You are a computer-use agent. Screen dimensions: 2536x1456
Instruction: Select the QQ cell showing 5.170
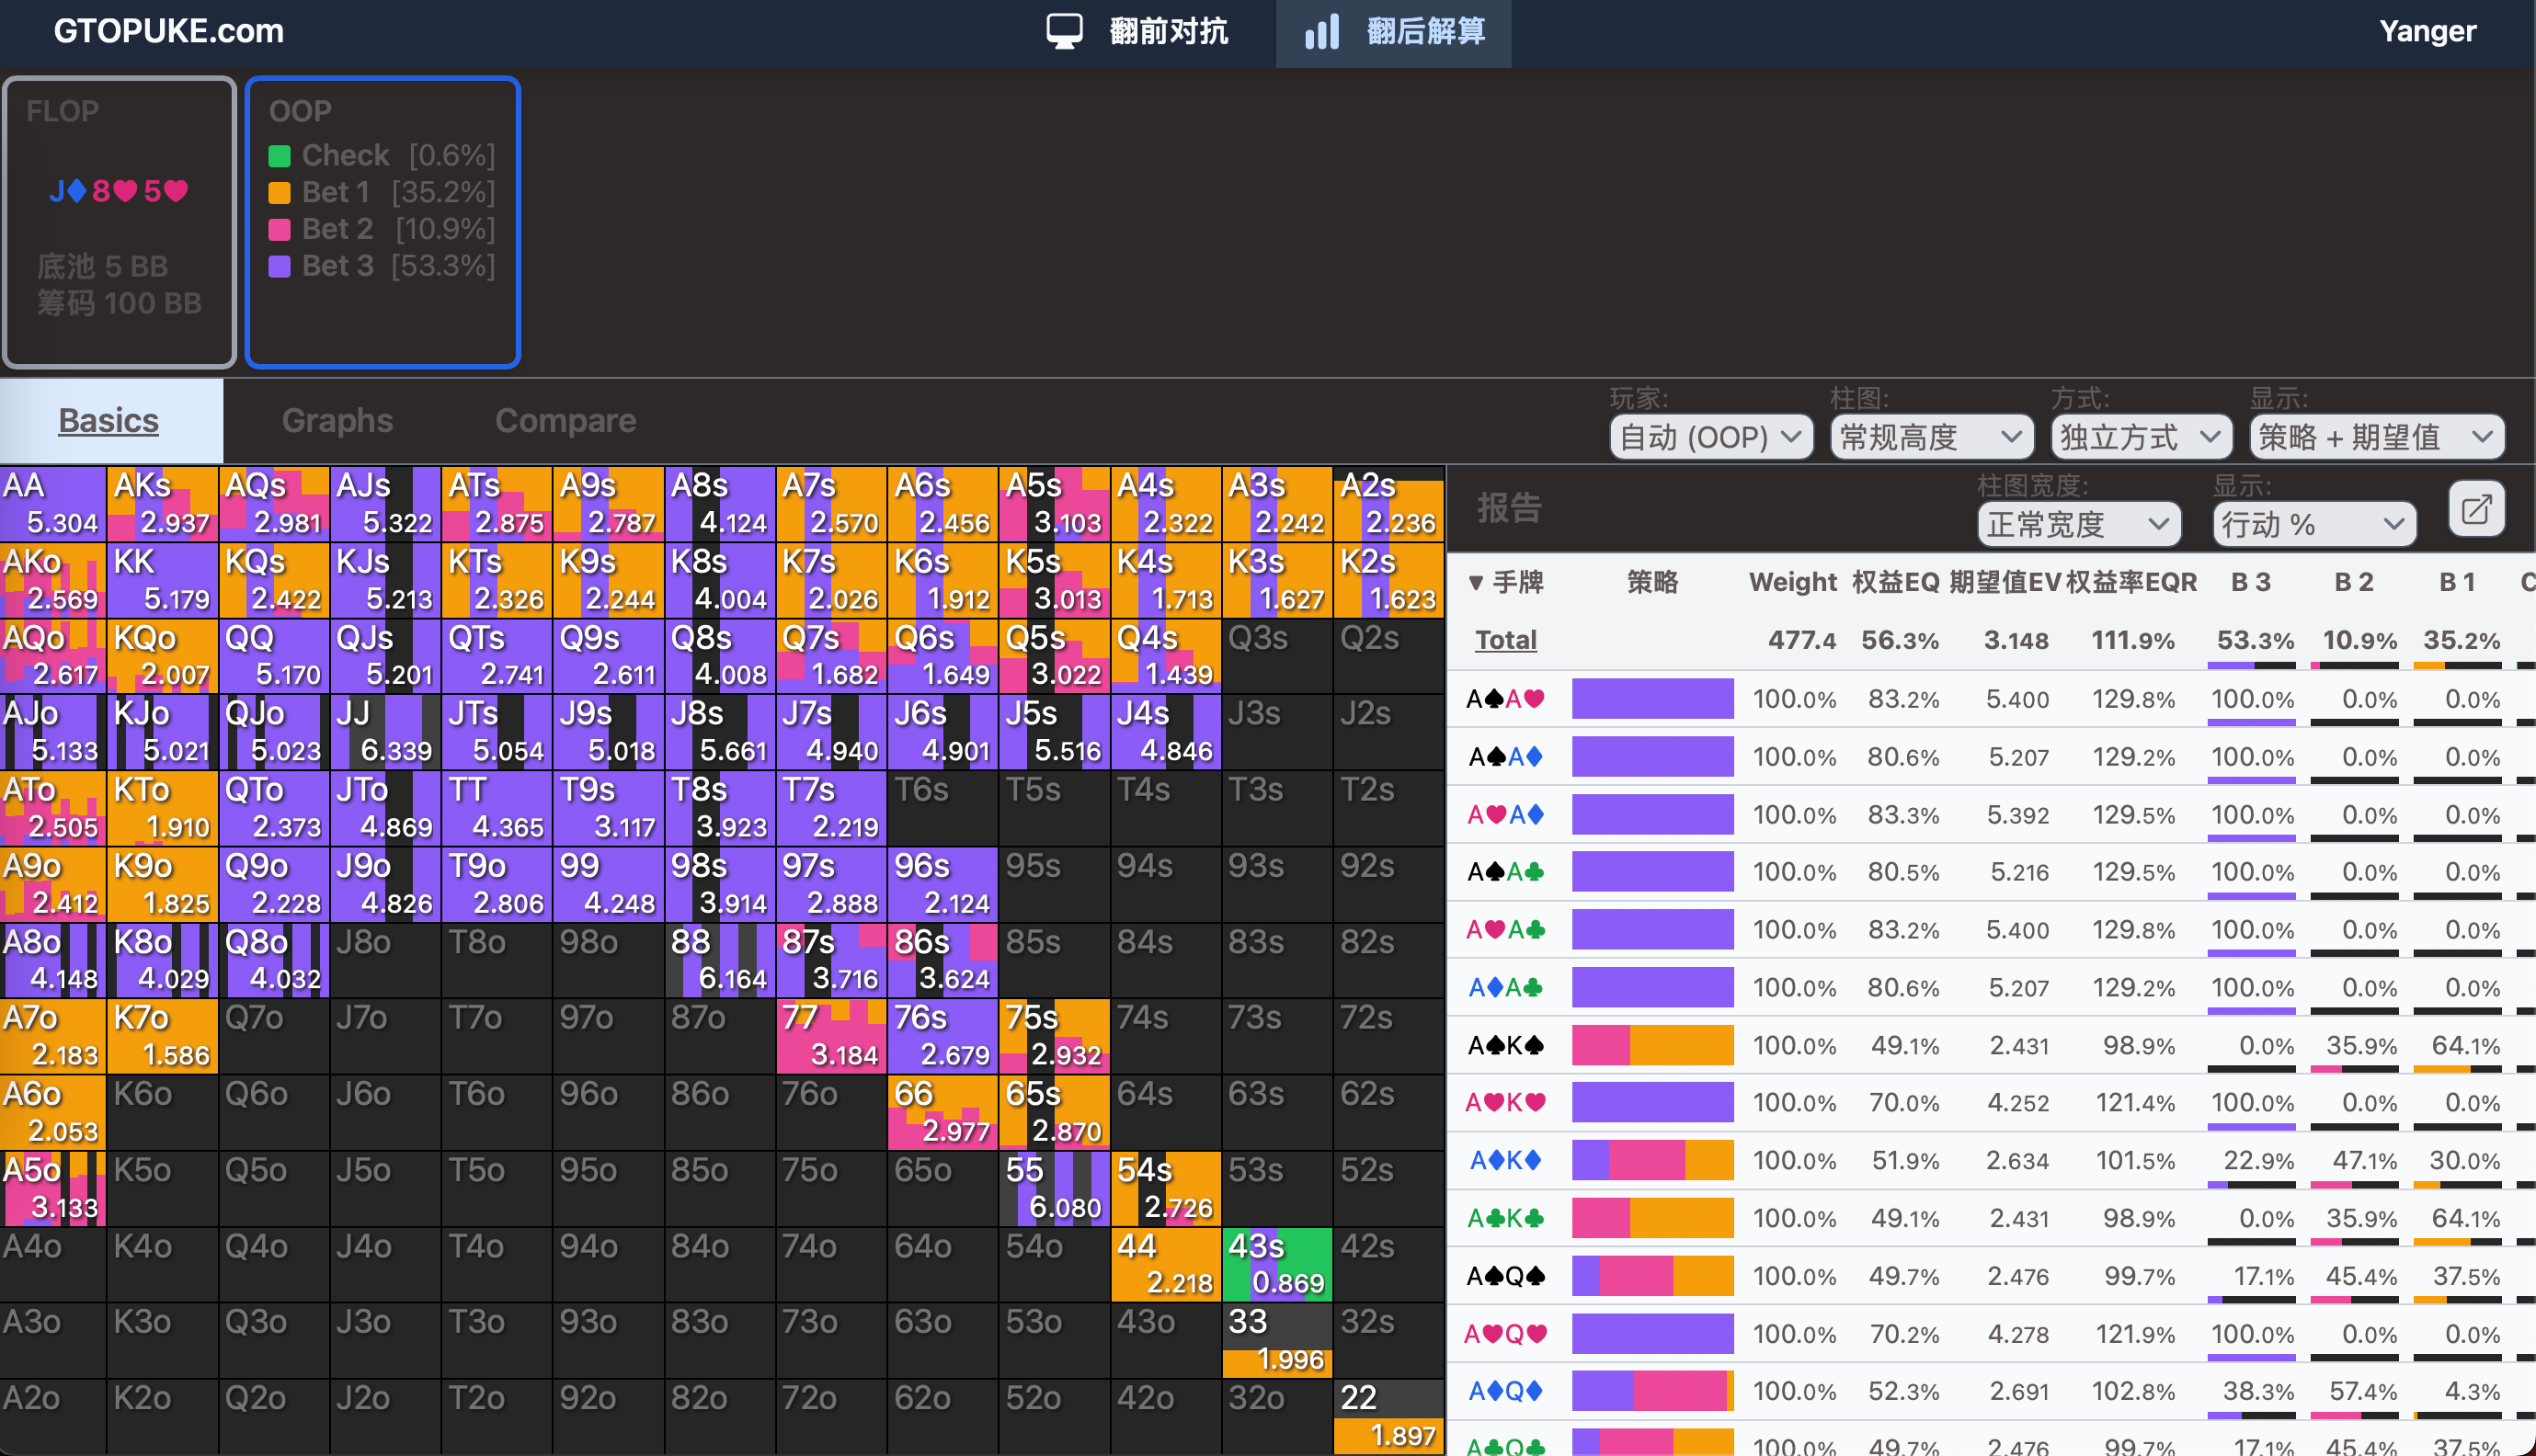coord(274,656)
